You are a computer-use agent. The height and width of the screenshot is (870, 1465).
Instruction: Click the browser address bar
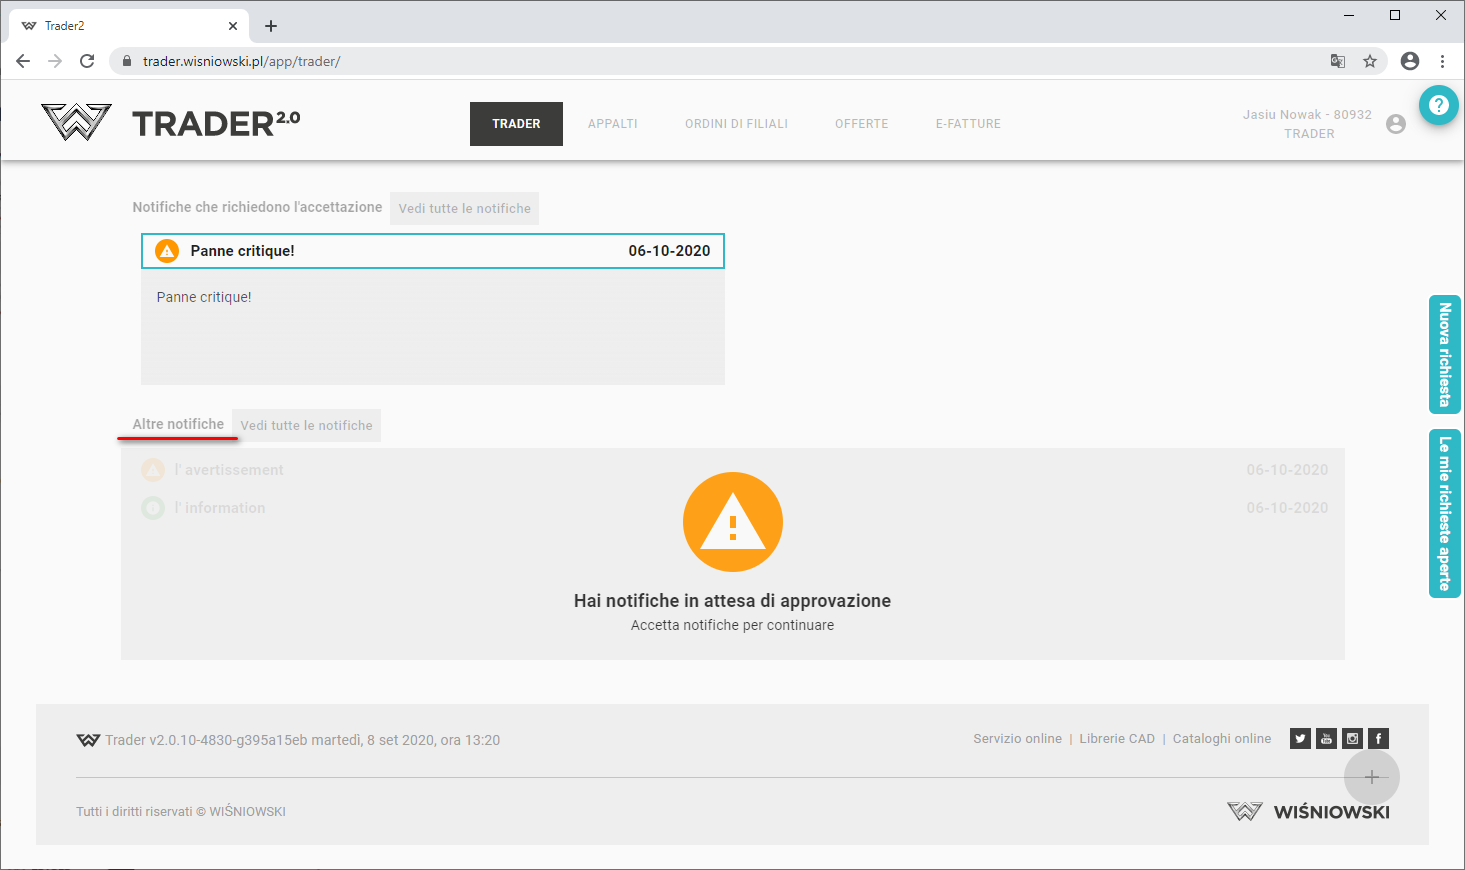pos(700,61)
